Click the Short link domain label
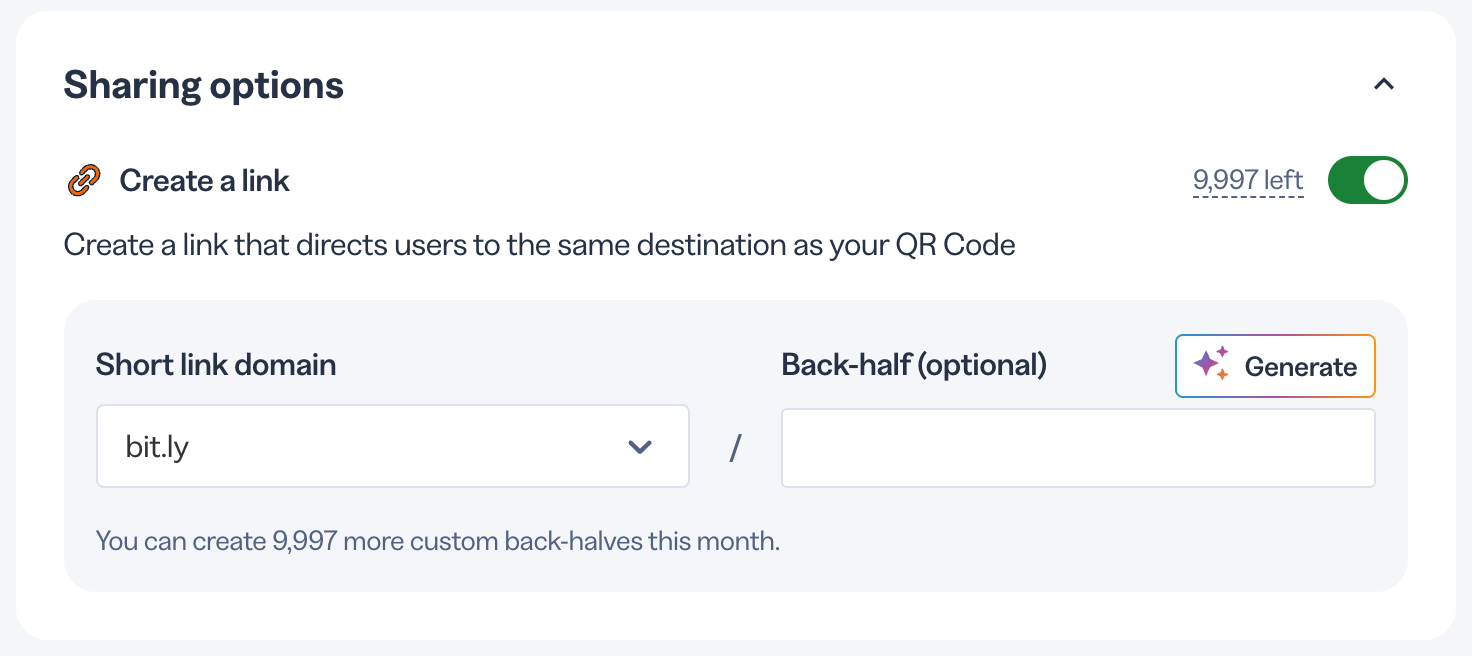Screen dimensions: 1472x656 216,365
